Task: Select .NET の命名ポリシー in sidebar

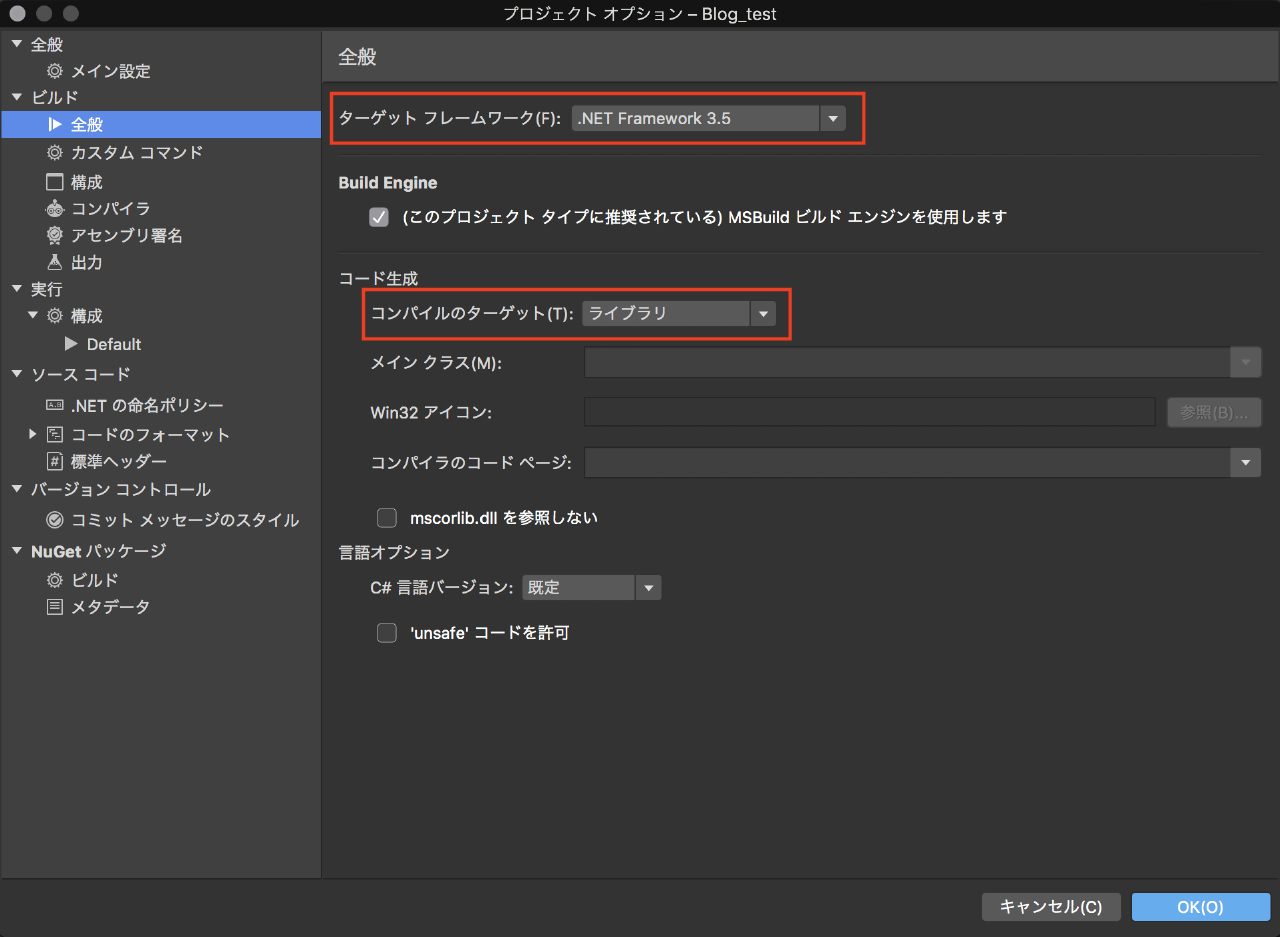Action: [x=147, y=405]
